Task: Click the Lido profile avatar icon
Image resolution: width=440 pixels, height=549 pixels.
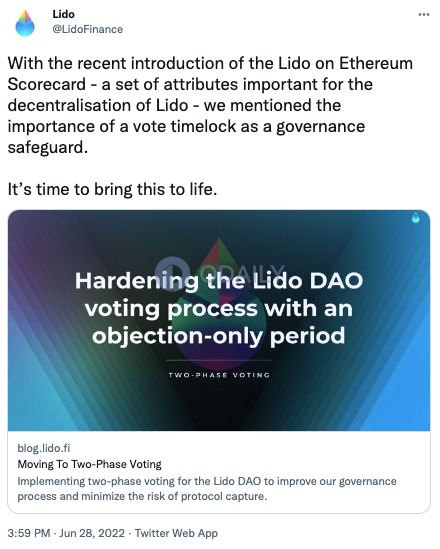Action: coord(25,23)
